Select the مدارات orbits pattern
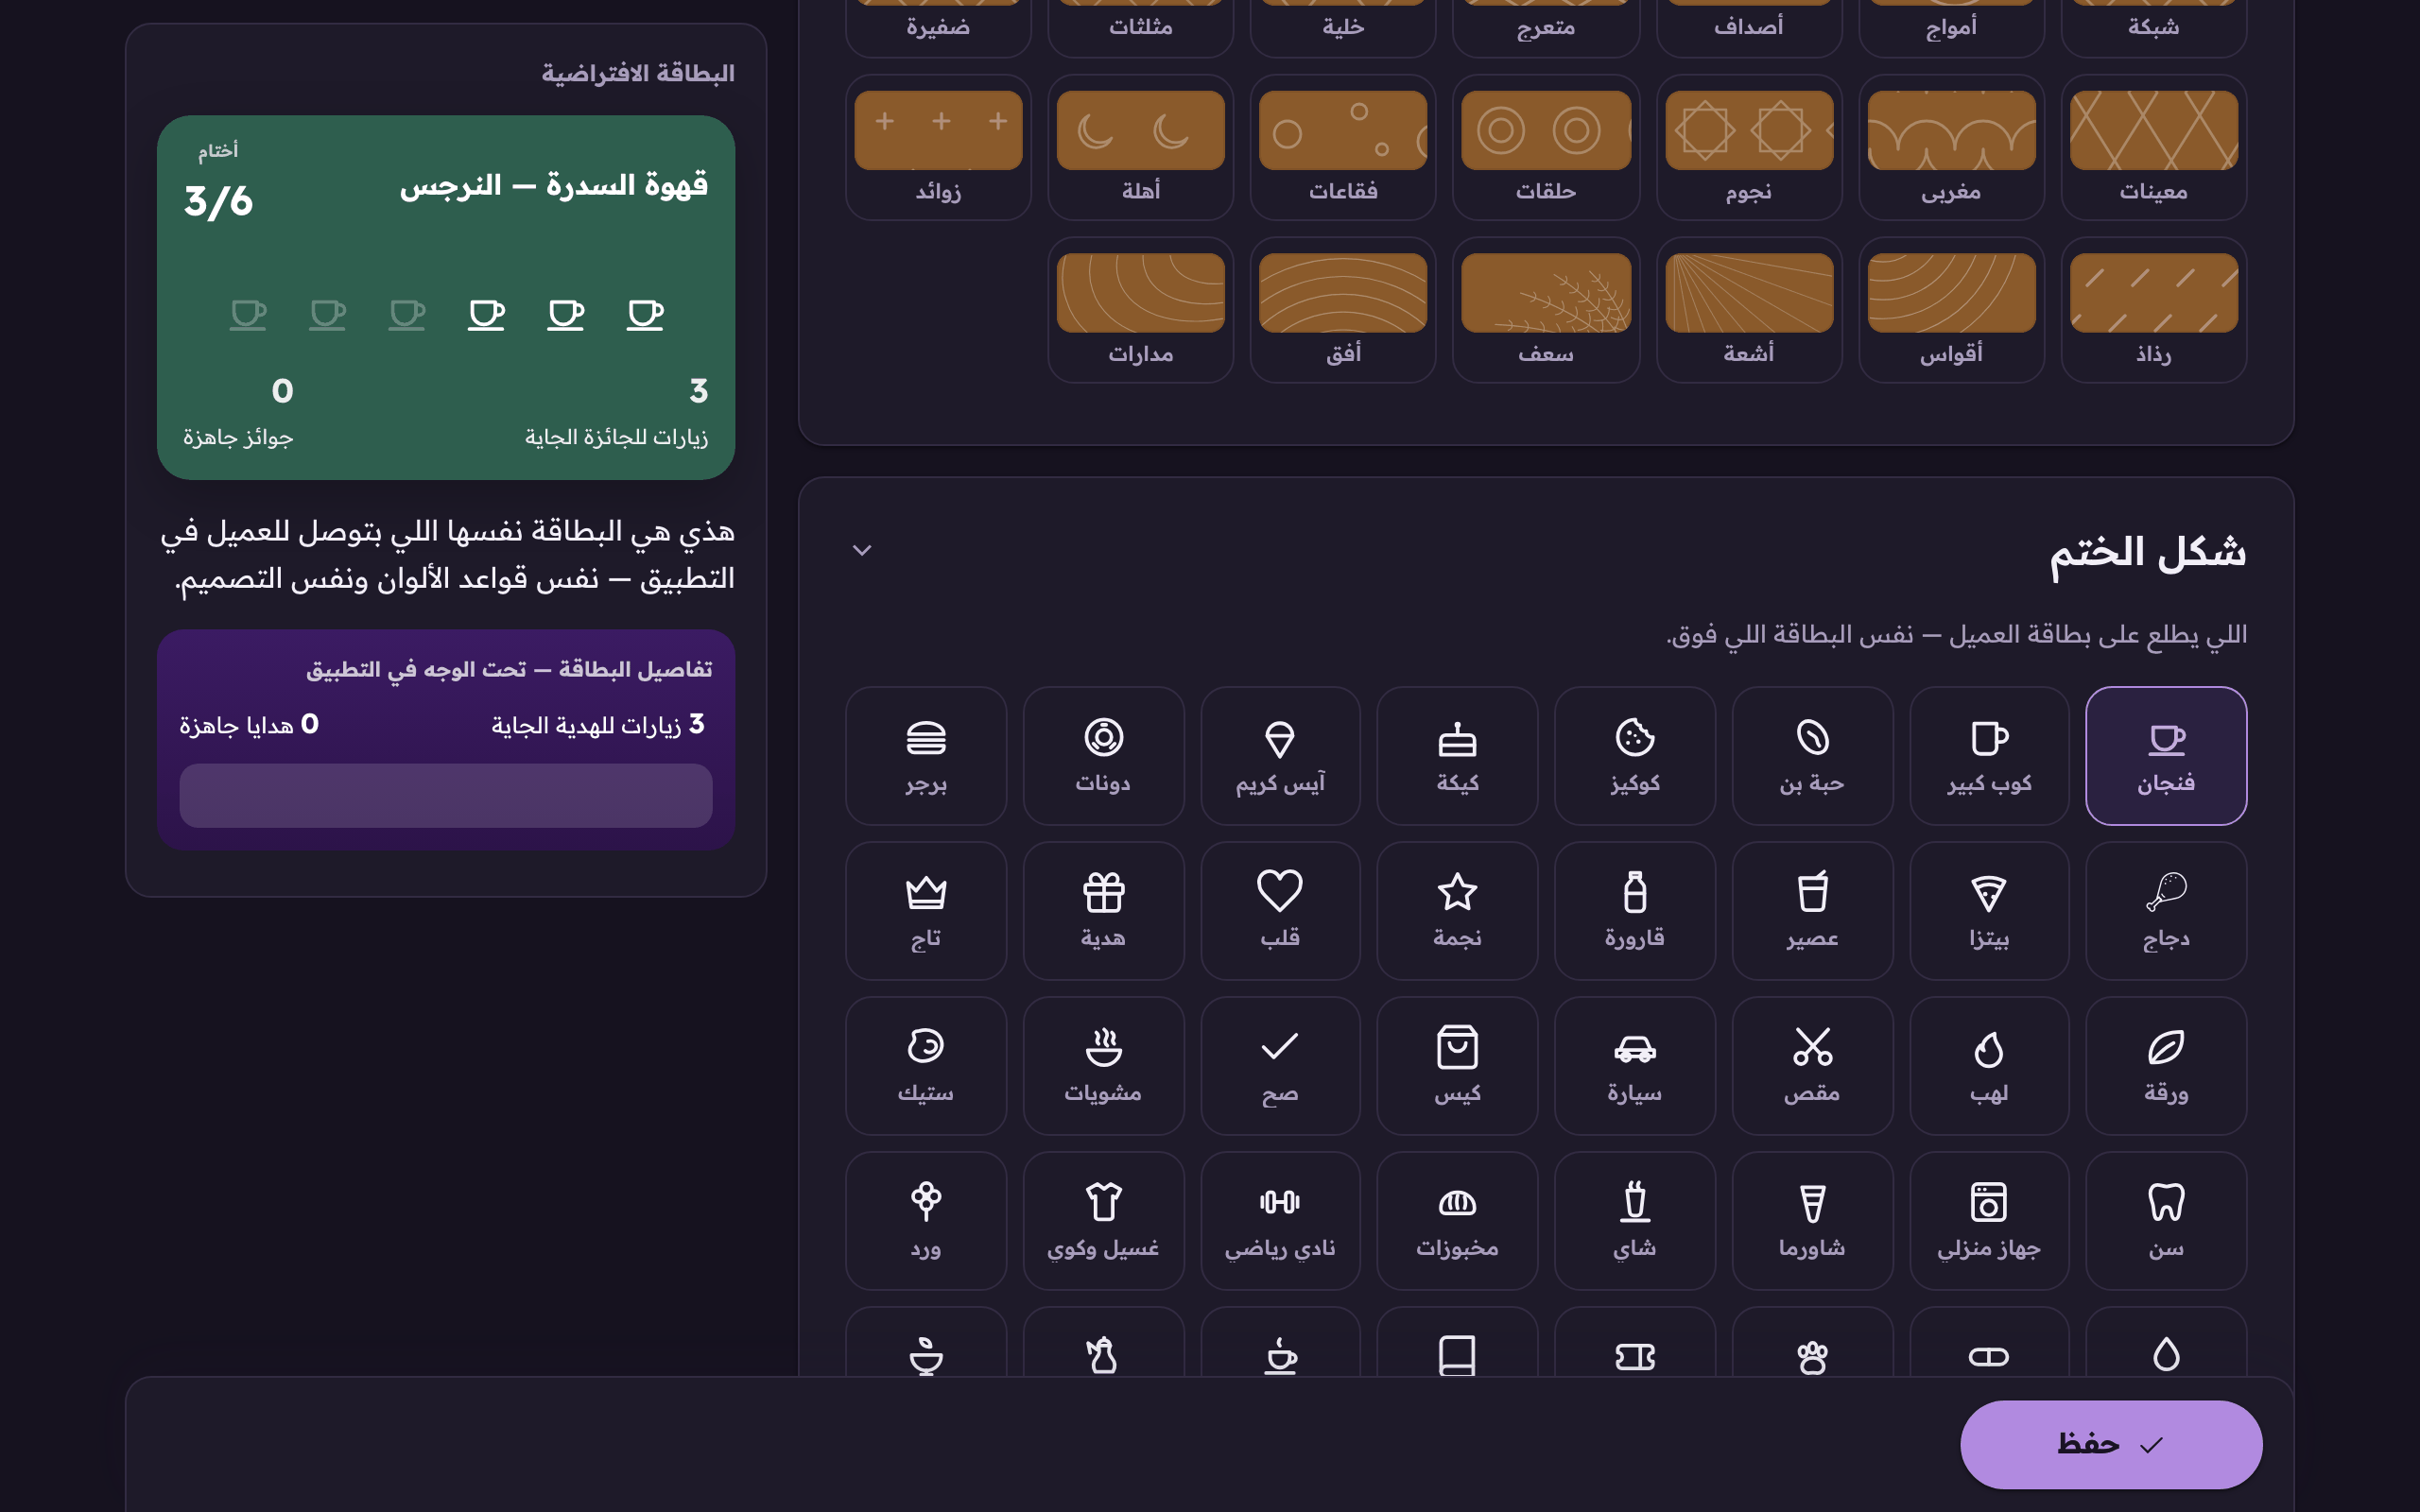 (1141, 310)
